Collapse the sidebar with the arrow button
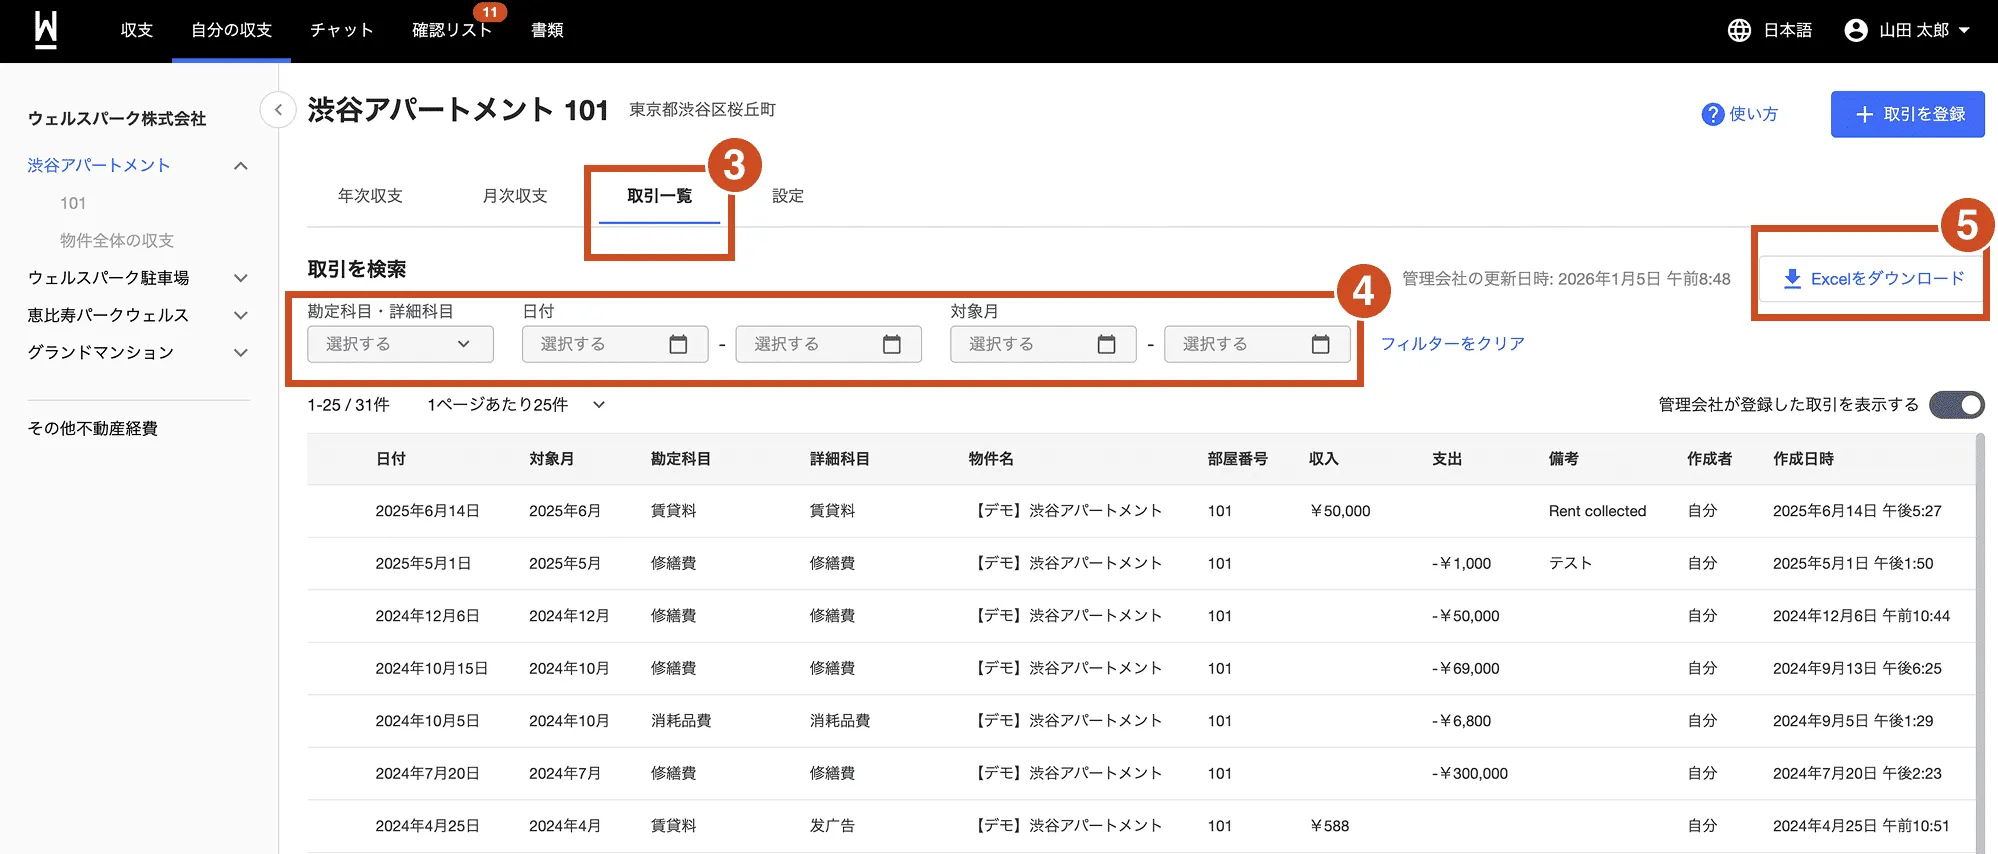The width and height of the screenshot is (1998, 854). (x=278, y=109)
